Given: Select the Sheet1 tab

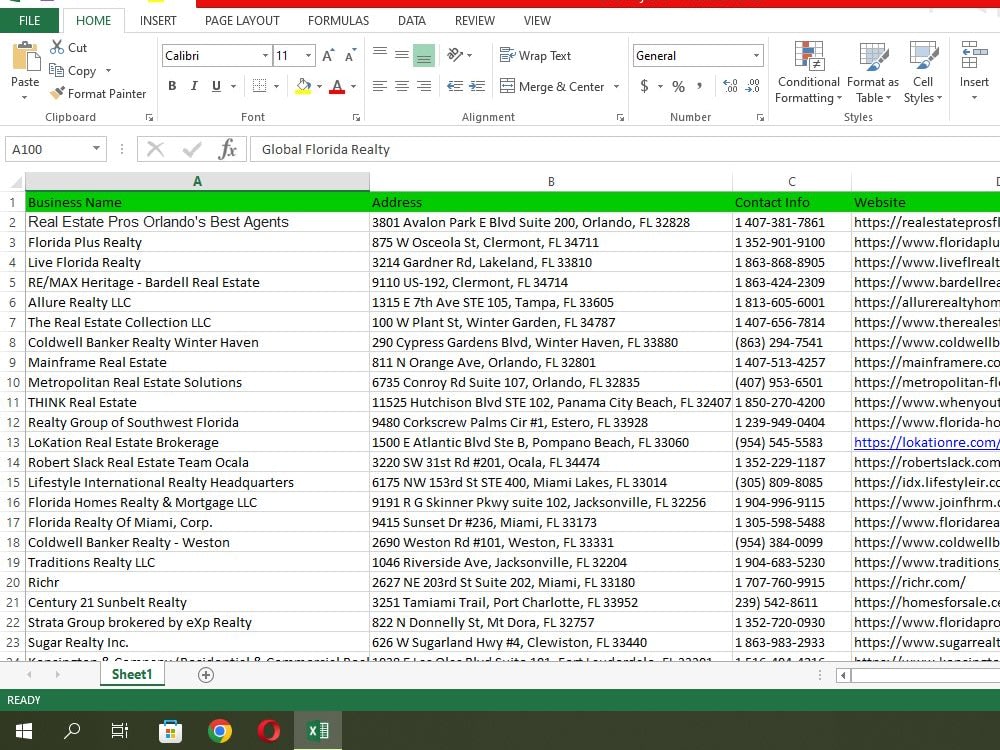Looking at the screenshot, I should 132,674.
